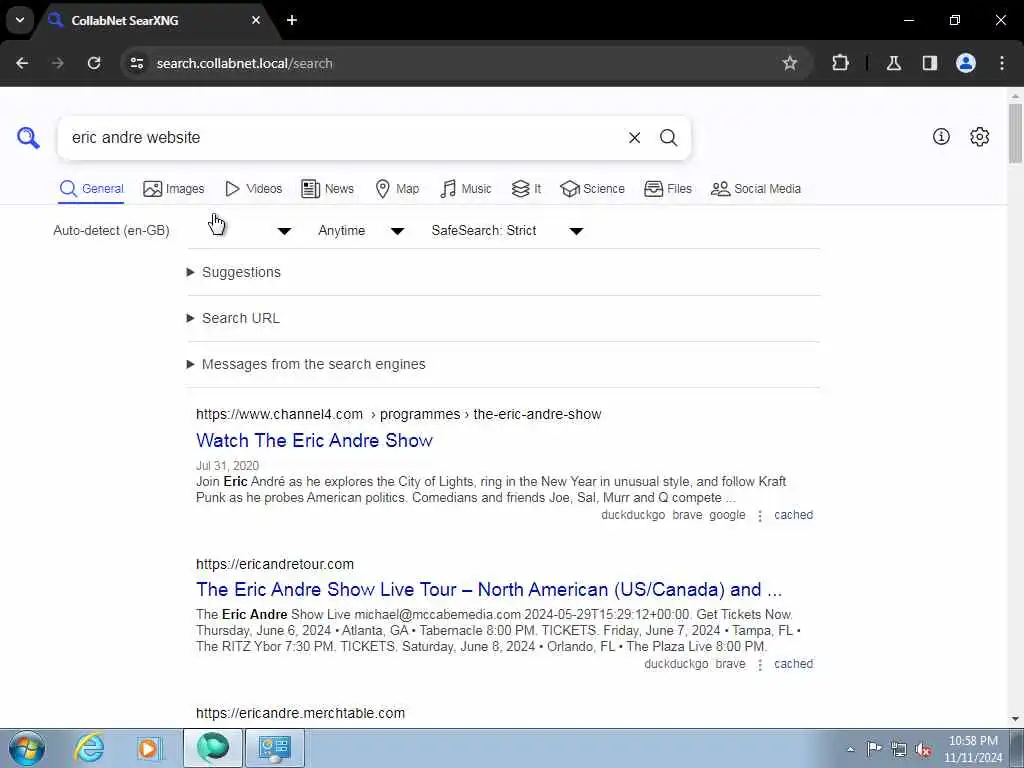This screenshot has height=768, width=1024.
Task: Open language dropdown Auto-detect (en-GB)
Action: (x=172, y=231)
